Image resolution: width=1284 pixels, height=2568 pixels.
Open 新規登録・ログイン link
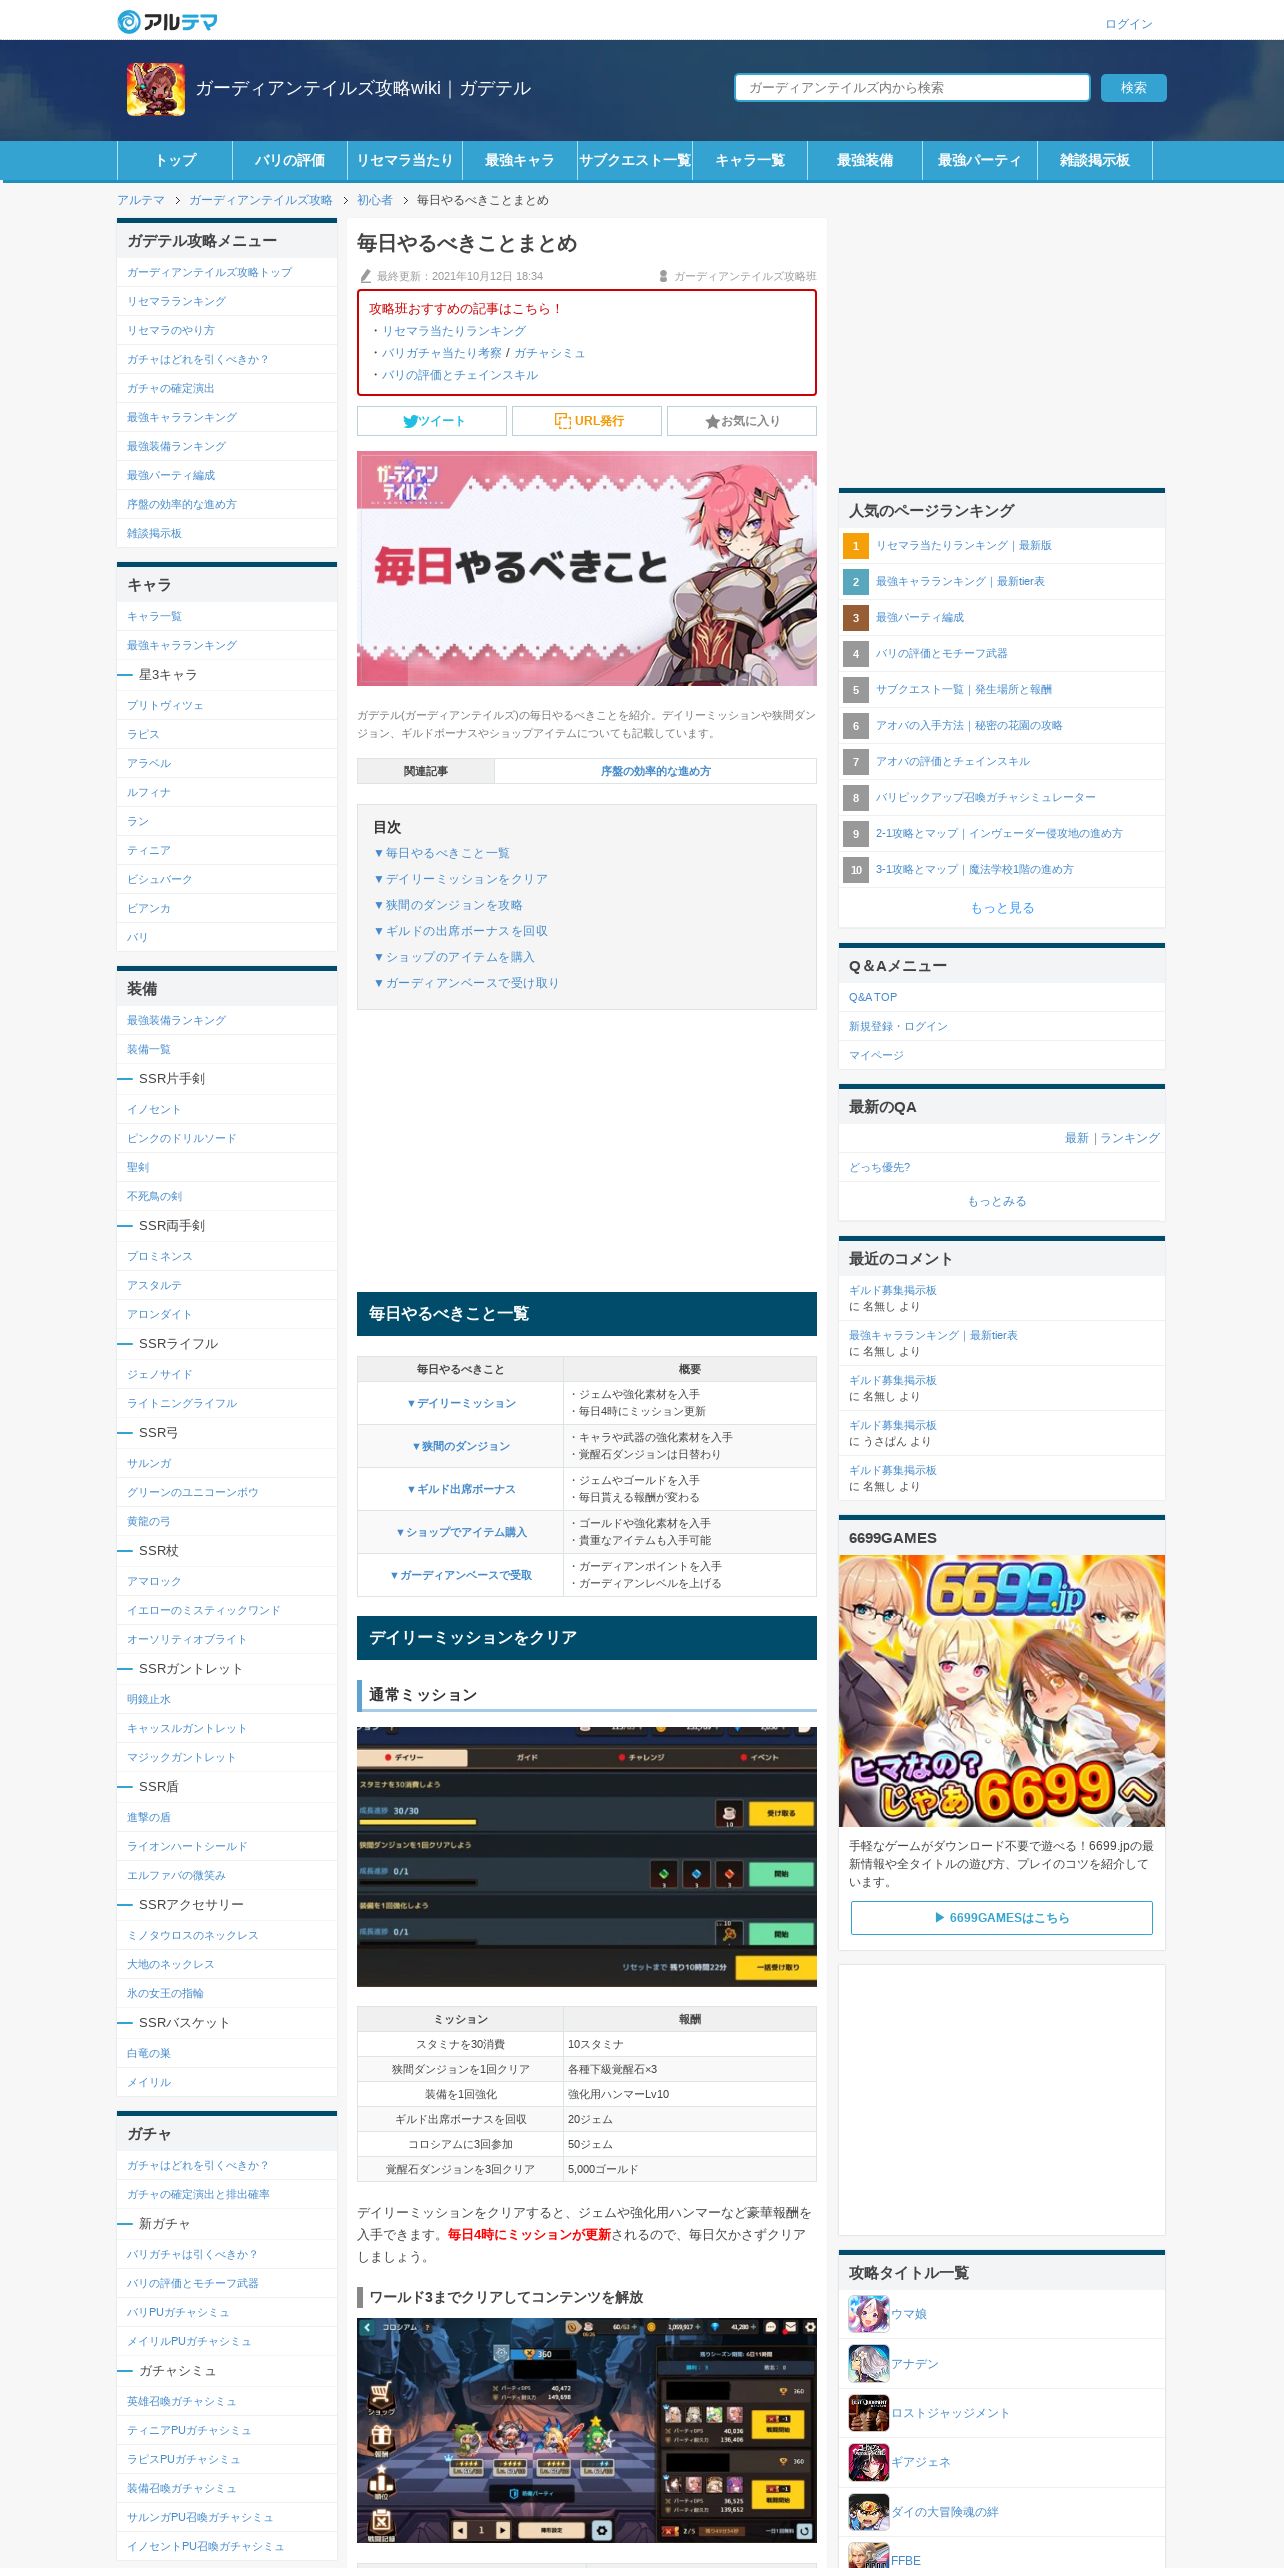pos(898,1026)
